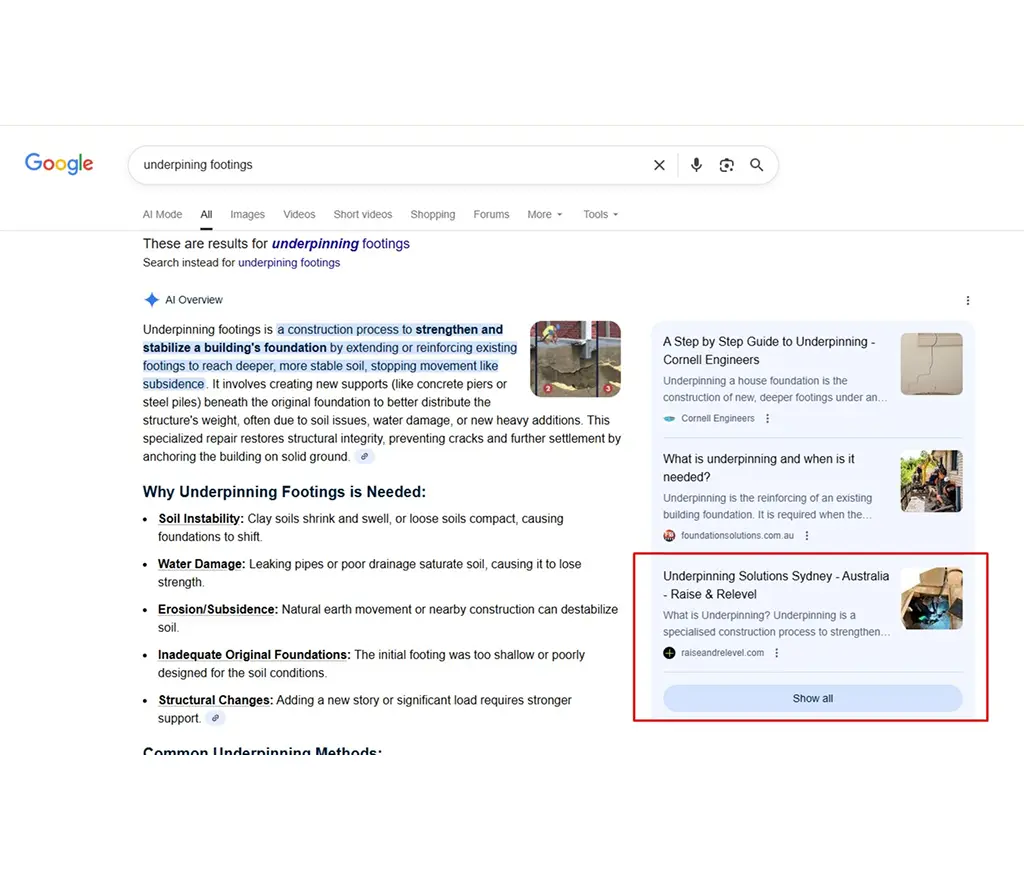Screen dimensions: 1024x880
Task: Expand the Tools dropdown
Action: coord(601,214)
